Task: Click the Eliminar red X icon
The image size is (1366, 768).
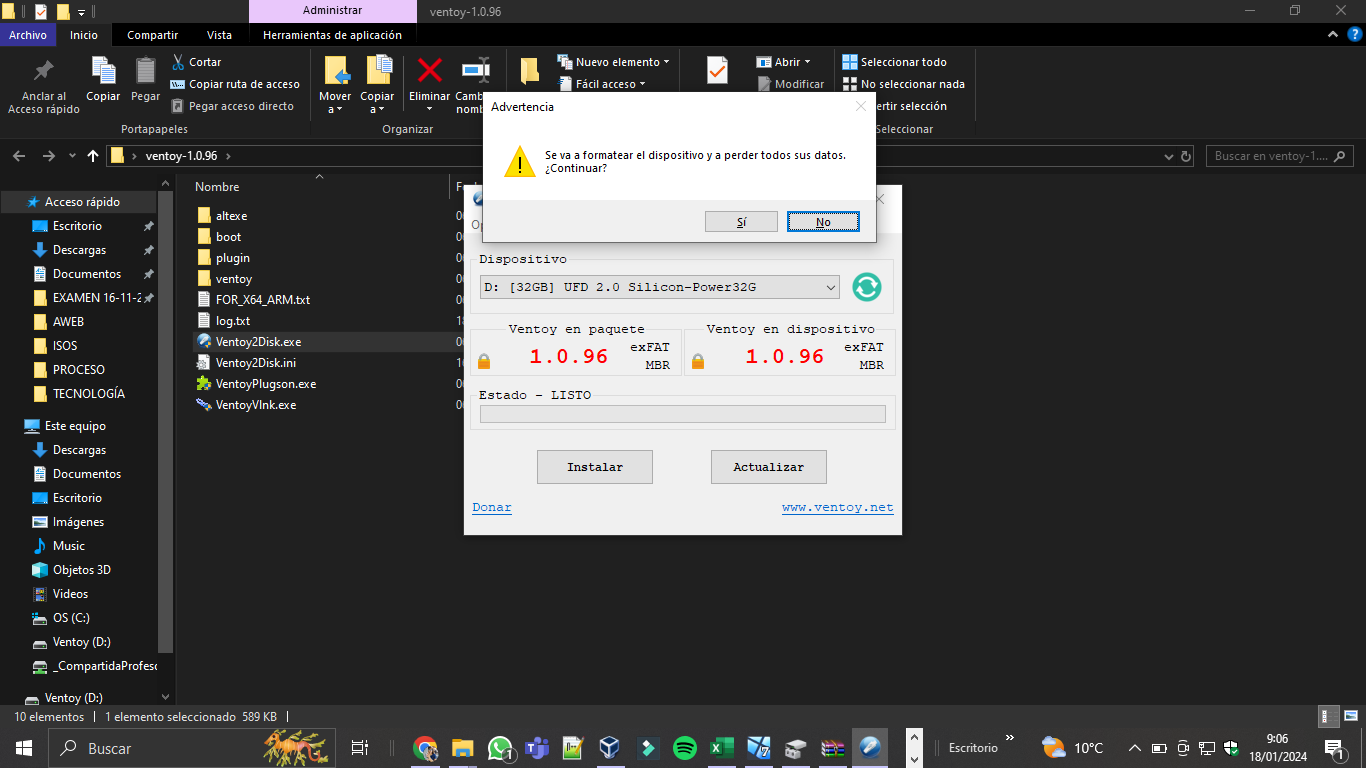Action: click(x=430, y=71)
